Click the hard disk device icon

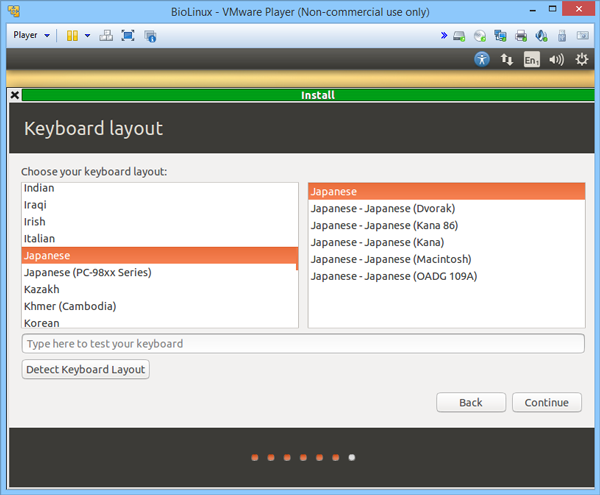coord(459,36)
